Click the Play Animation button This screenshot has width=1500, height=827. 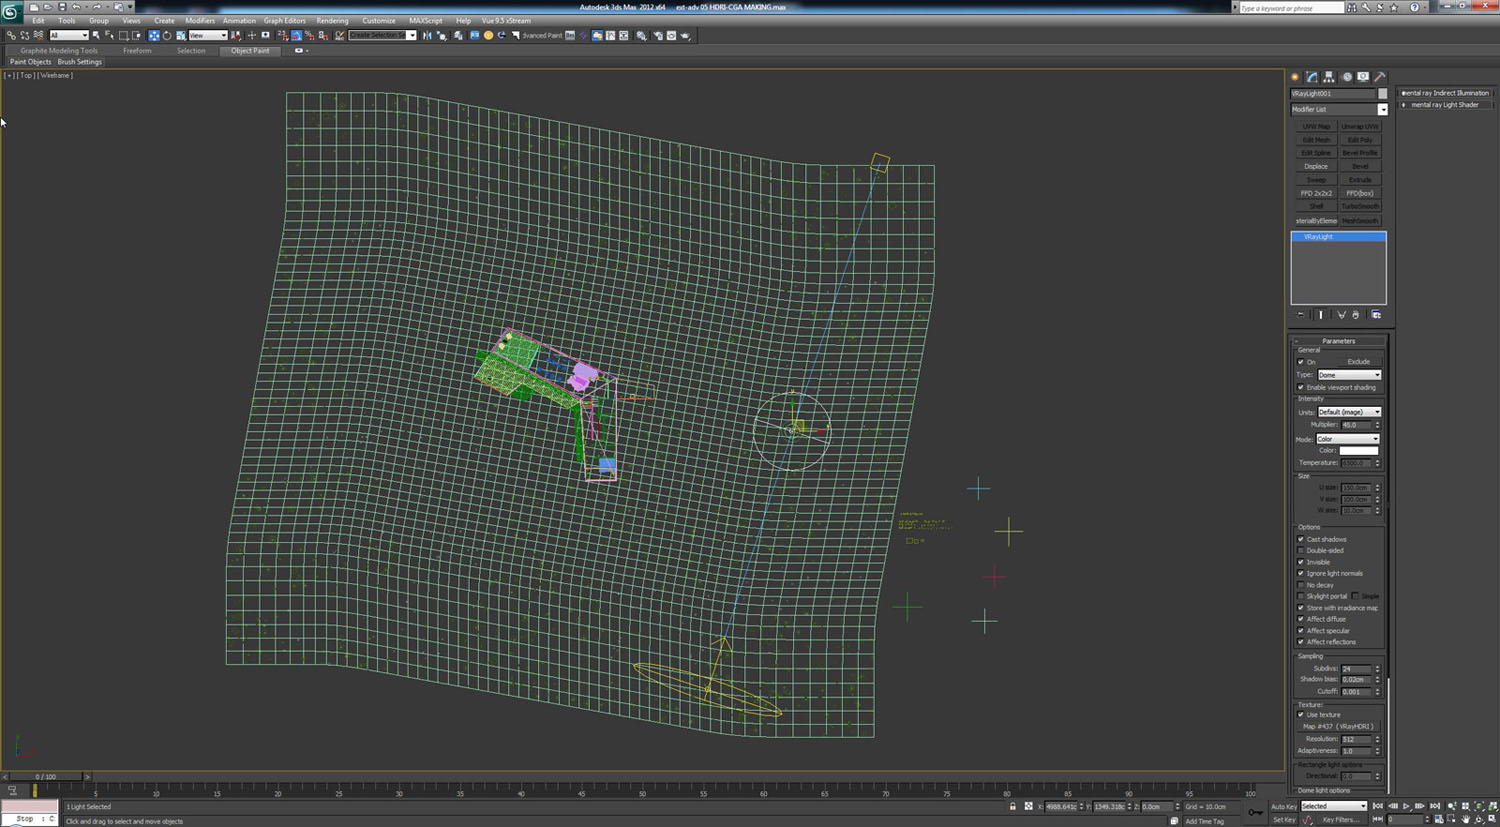pyautogui.click(x=1406, y=806)
